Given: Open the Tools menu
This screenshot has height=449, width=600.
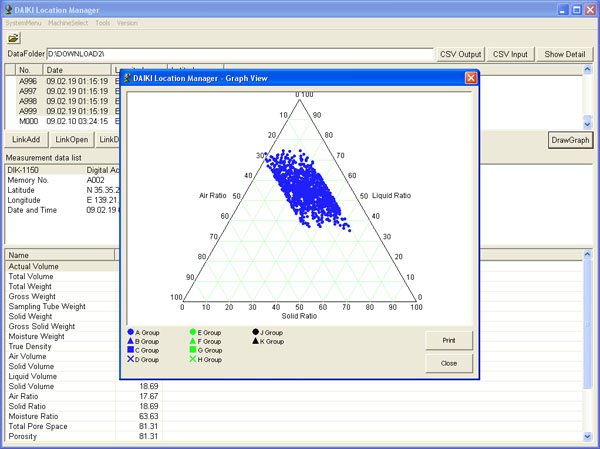Looking at the screenshot, I should click(103, 23).
